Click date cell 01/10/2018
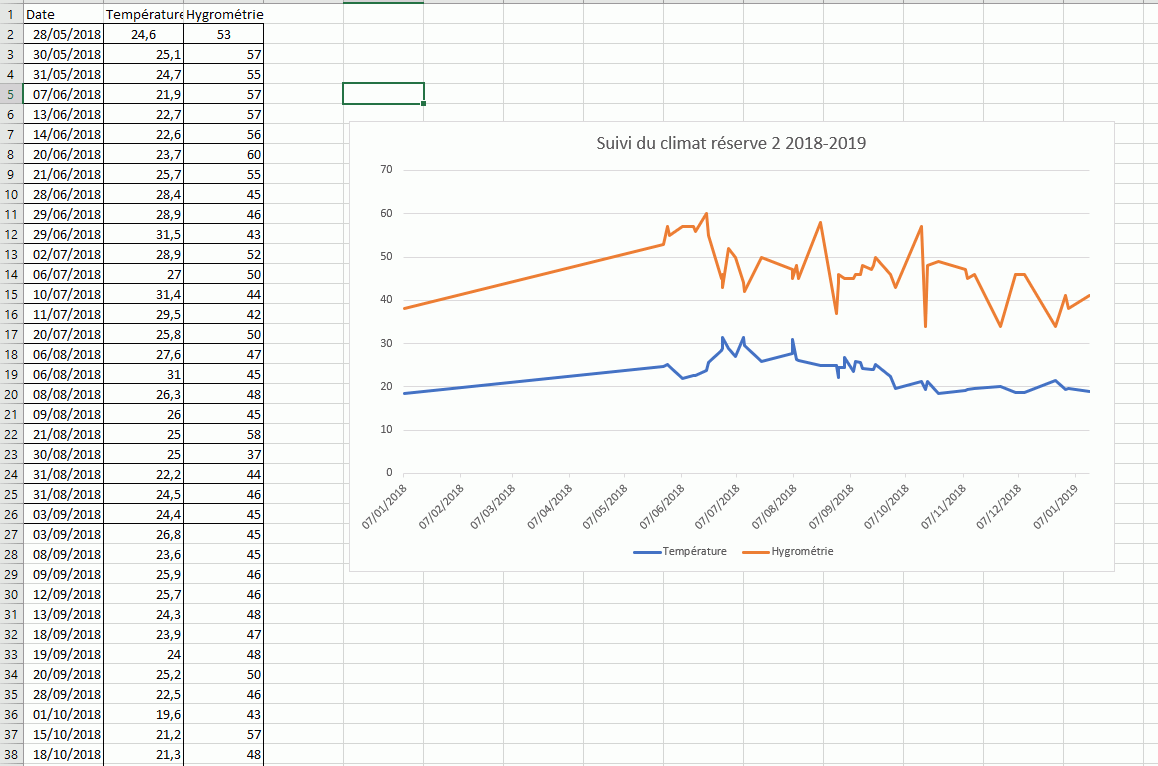Viewport: 1158px width, 766px height. point(64,714)
